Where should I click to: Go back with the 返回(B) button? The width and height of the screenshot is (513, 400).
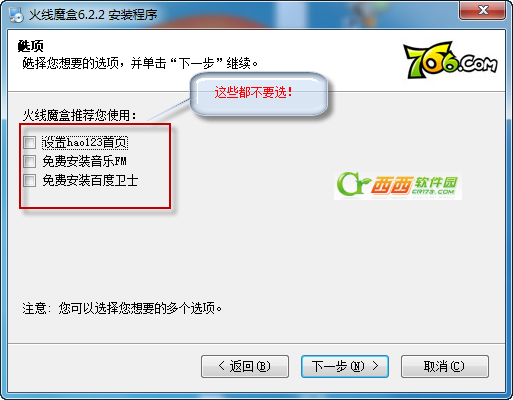pos(245,366)
